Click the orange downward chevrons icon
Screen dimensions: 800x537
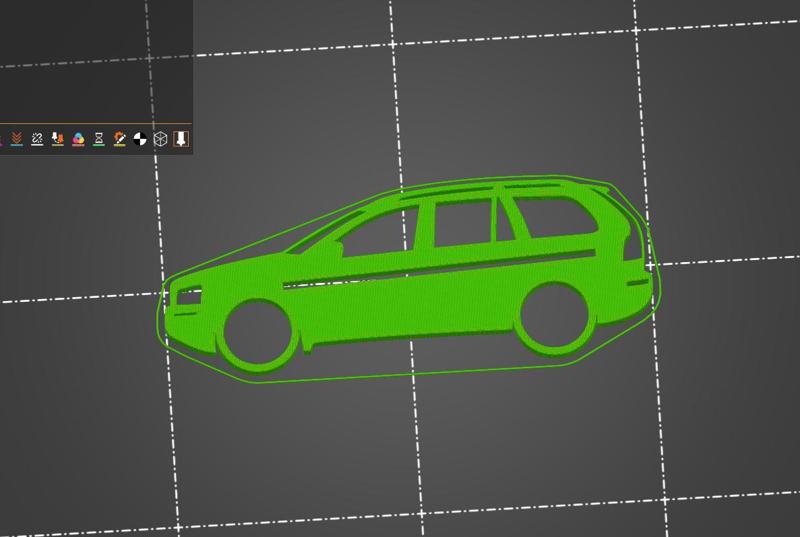coord(16,138)
